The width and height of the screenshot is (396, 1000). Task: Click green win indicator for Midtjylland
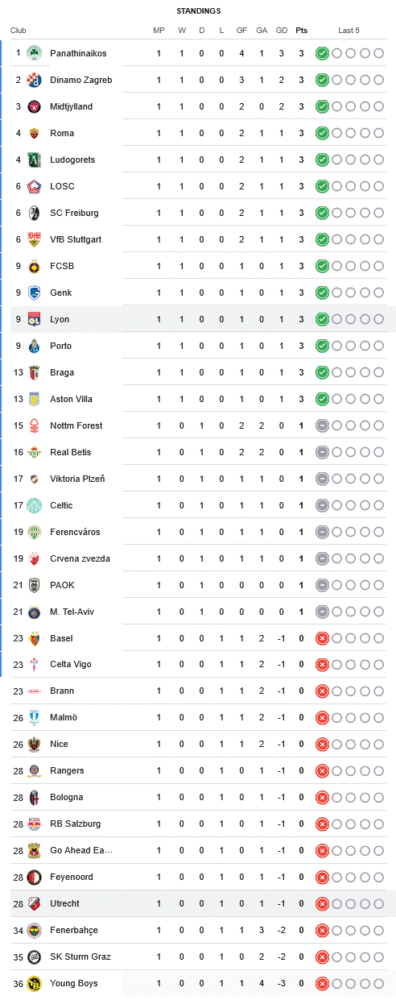click(x=322, y=107)
